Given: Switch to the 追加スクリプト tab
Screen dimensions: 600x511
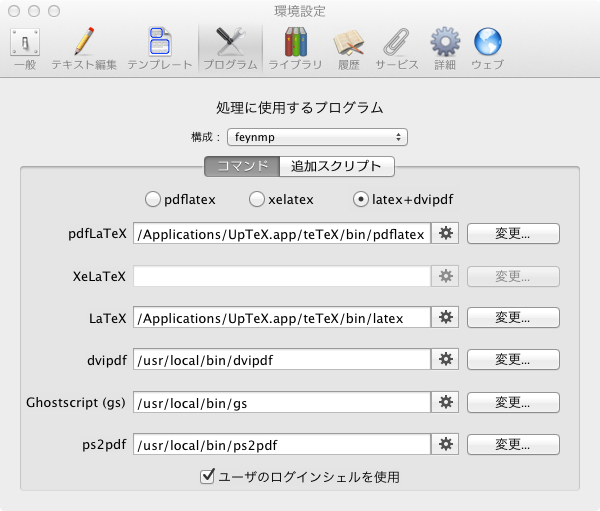Looking at the screenshot, I should tap(335, 166).
